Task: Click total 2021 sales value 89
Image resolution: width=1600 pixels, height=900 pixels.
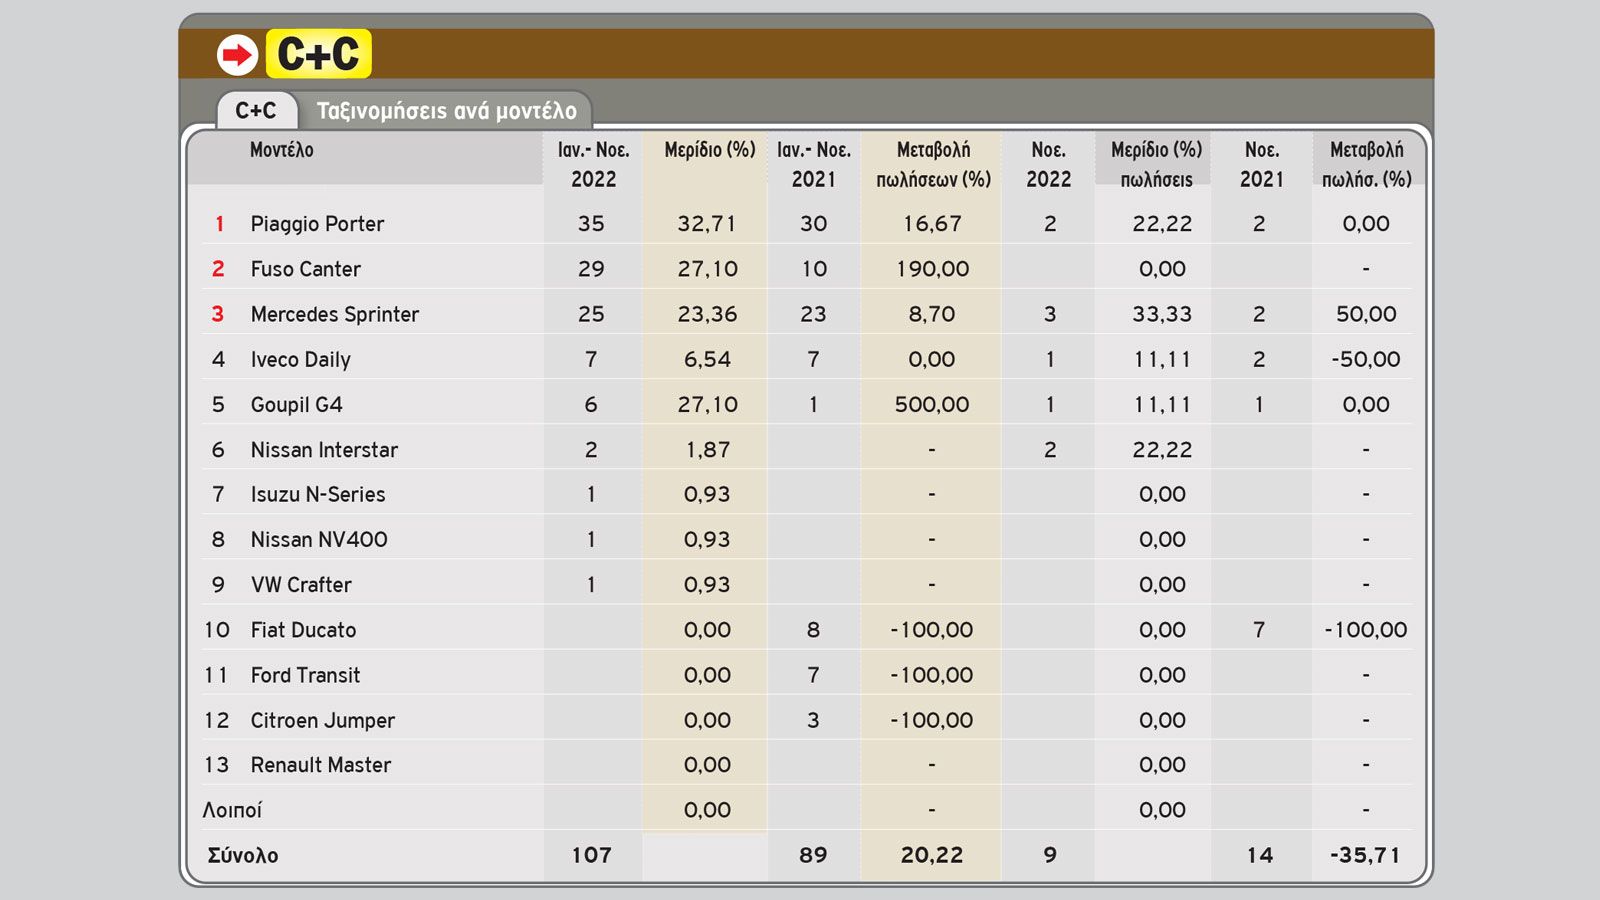Action: pyautogui.click(x=813, y=855)
